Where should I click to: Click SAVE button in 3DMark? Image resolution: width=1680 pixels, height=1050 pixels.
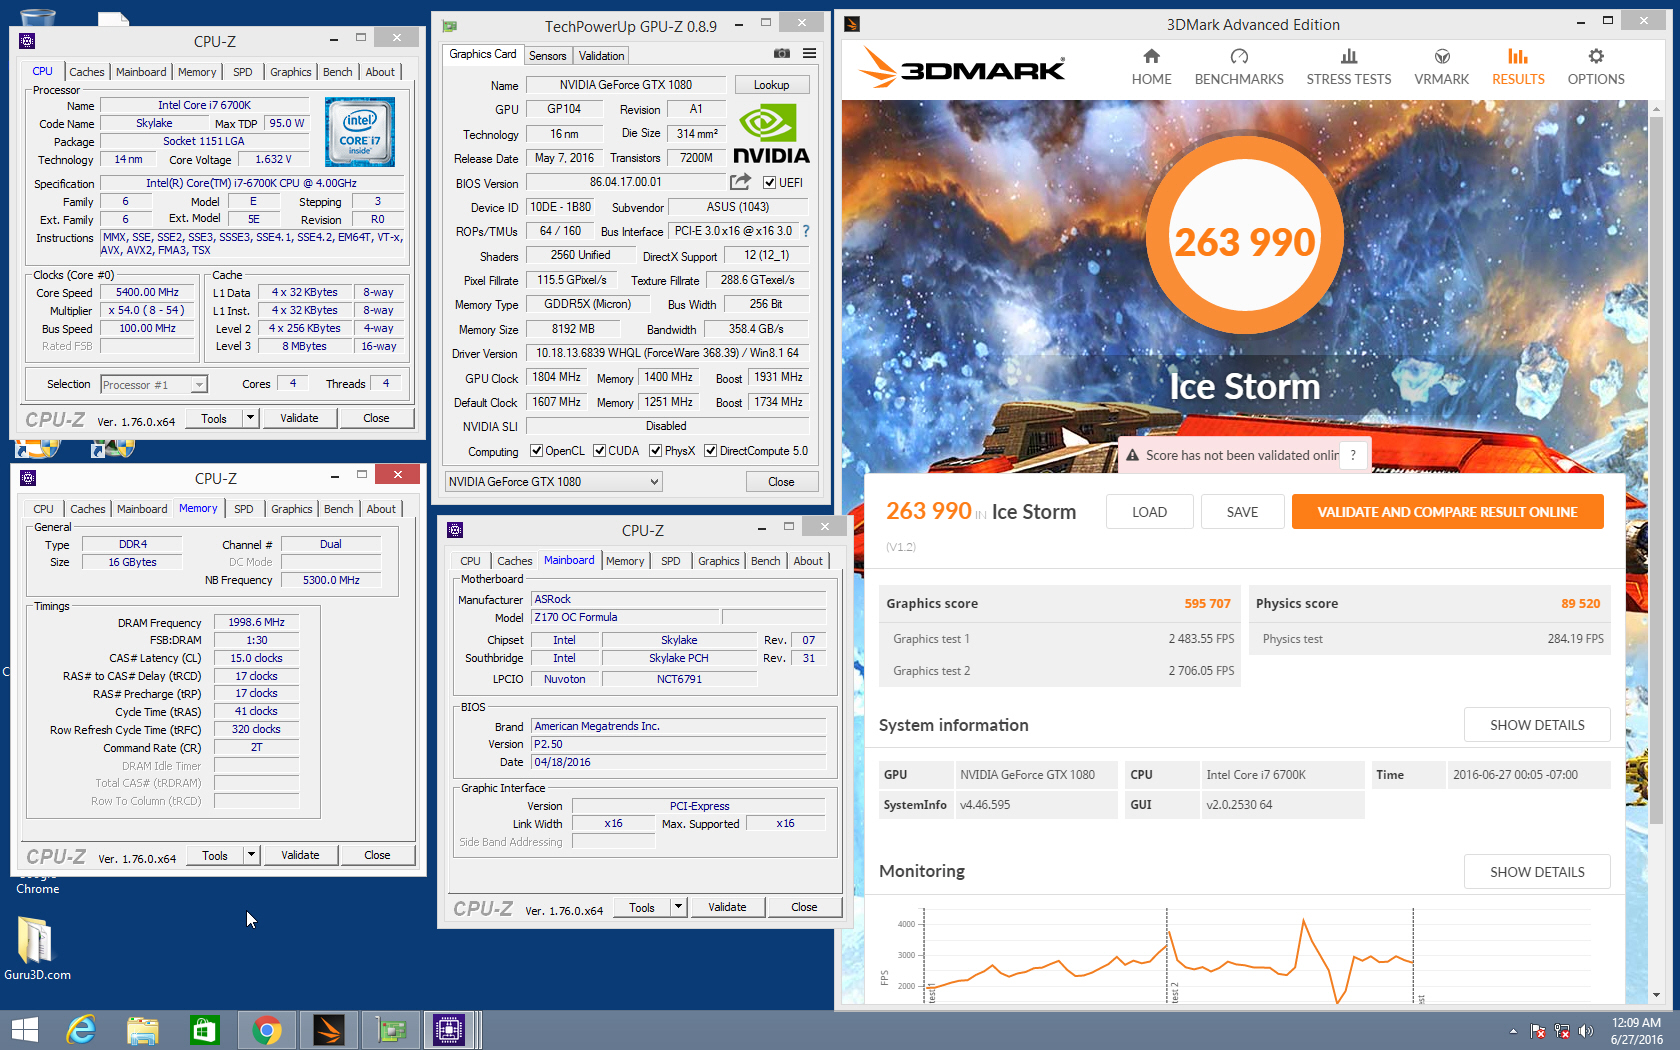tap(1242, 512)
